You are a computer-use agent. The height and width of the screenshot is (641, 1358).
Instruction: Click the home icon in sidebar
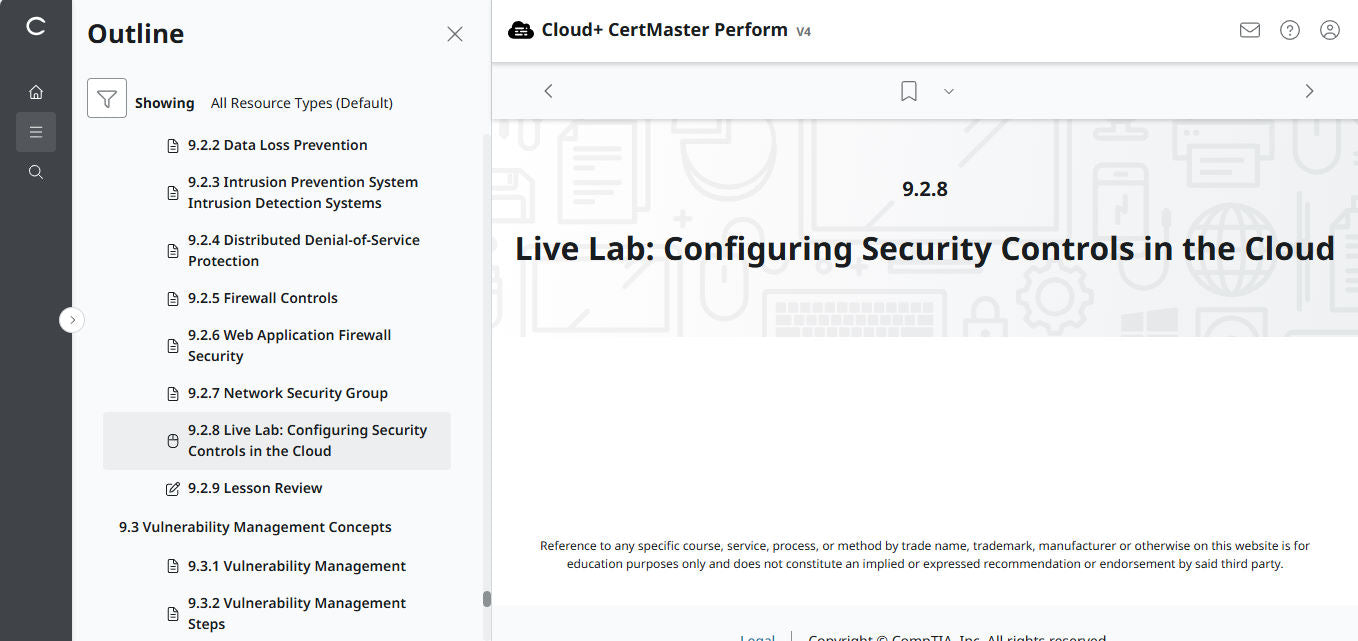36,92
